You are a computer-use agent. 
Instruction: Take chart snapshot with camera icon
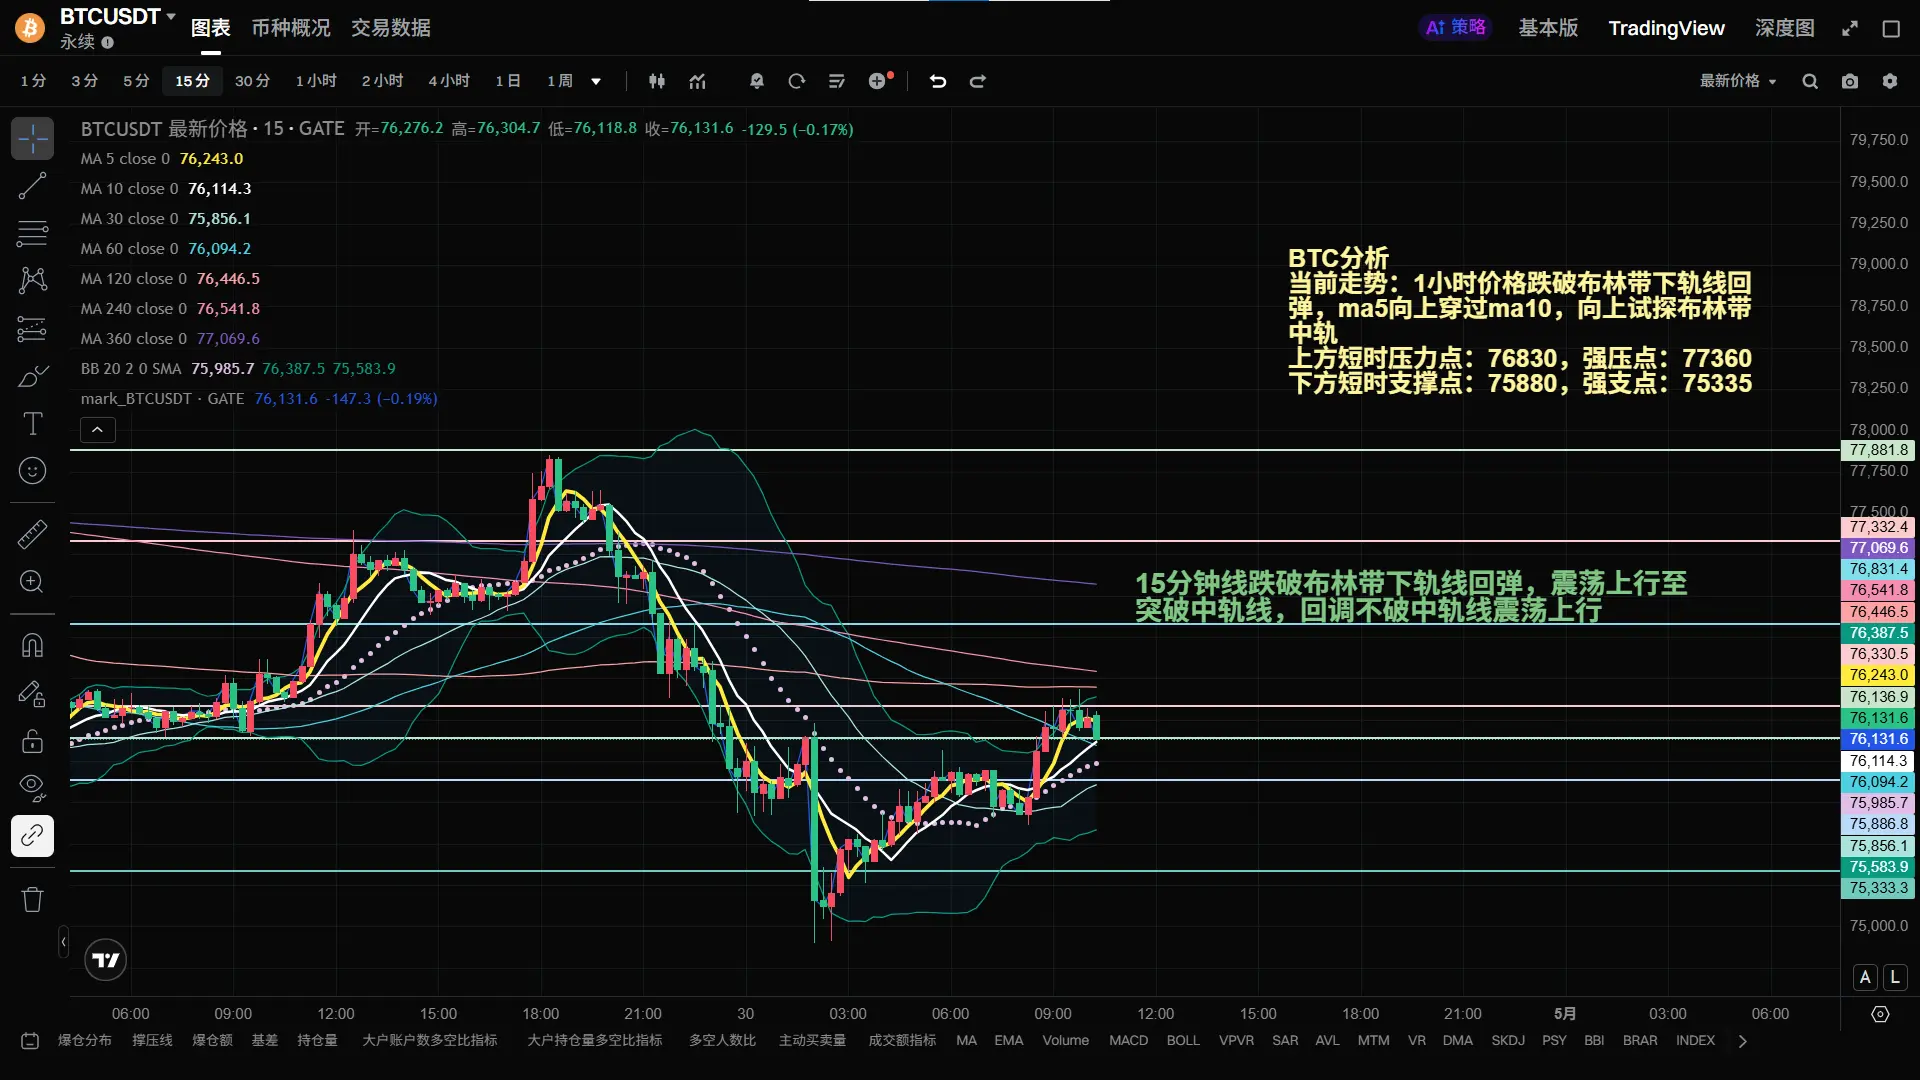(x=1850, y=81)
